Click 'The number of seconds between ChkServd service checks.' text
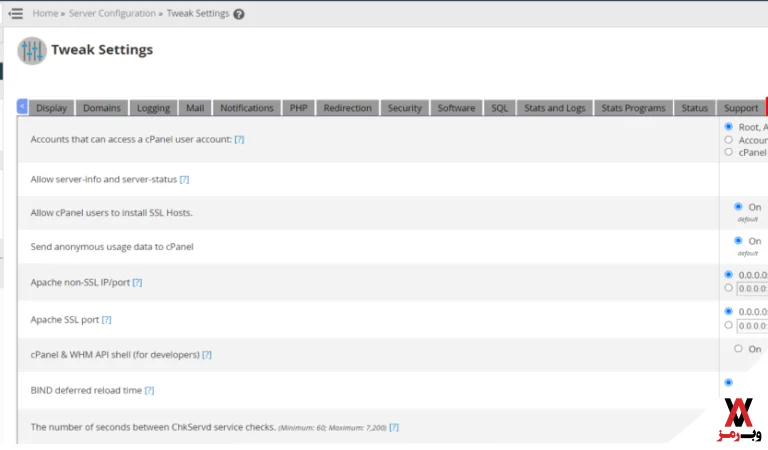Screen dimensions: 768x450 153,427
